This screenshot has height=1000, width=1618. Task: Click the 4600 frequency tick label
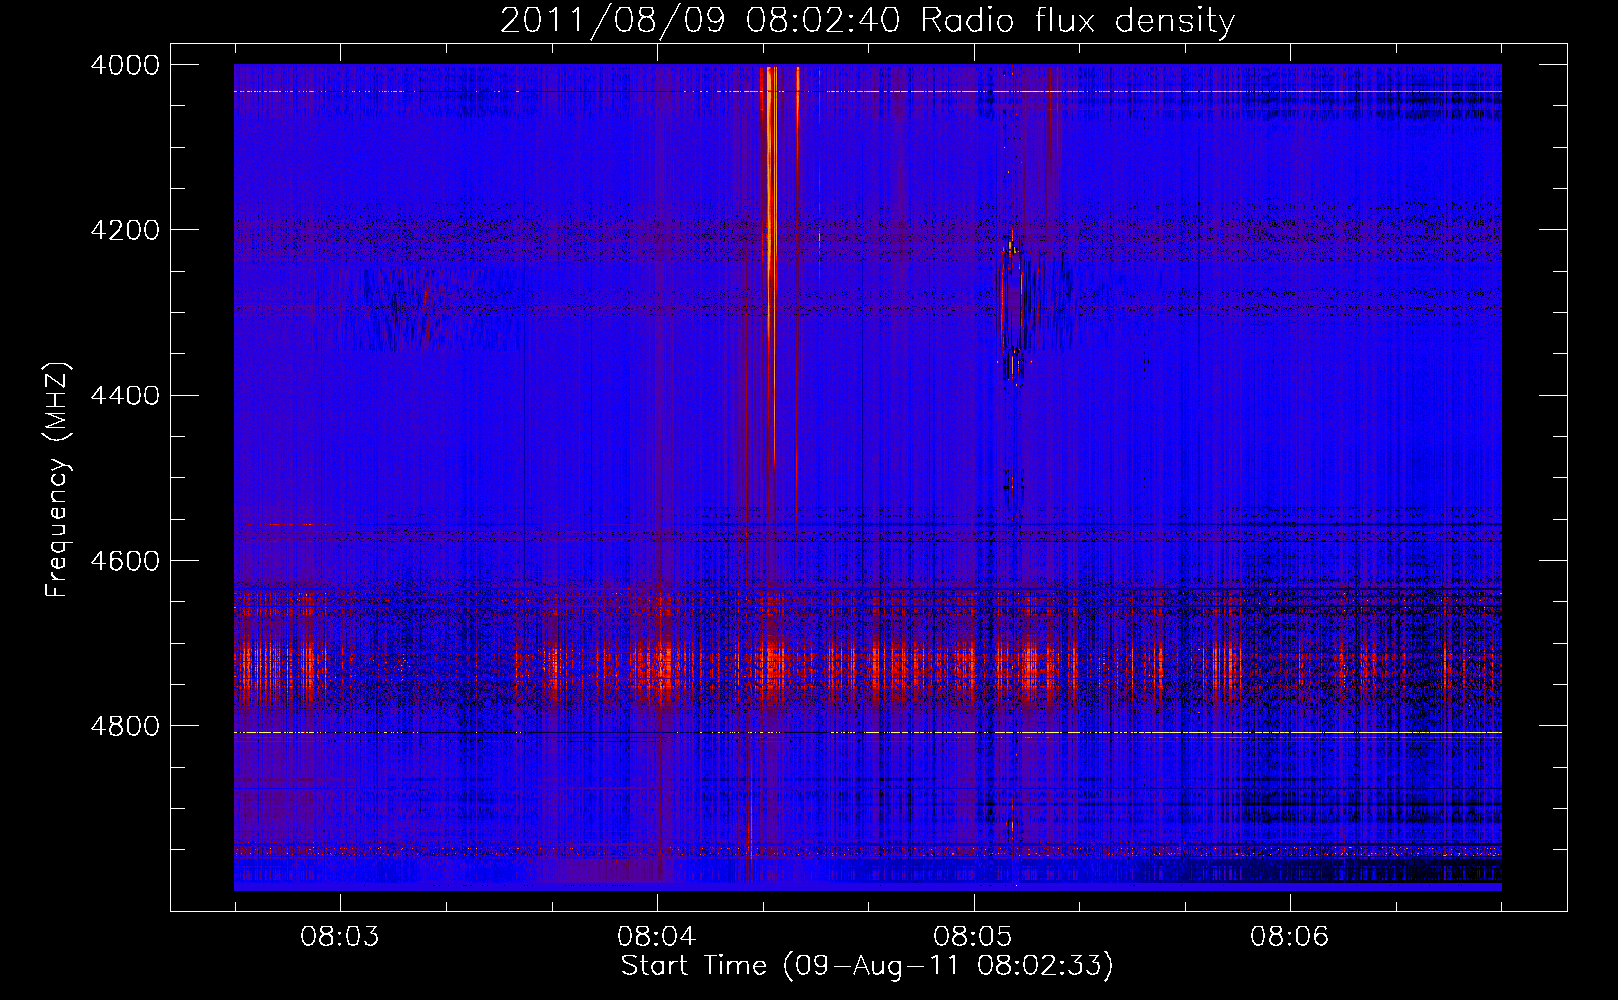[125, 560]
